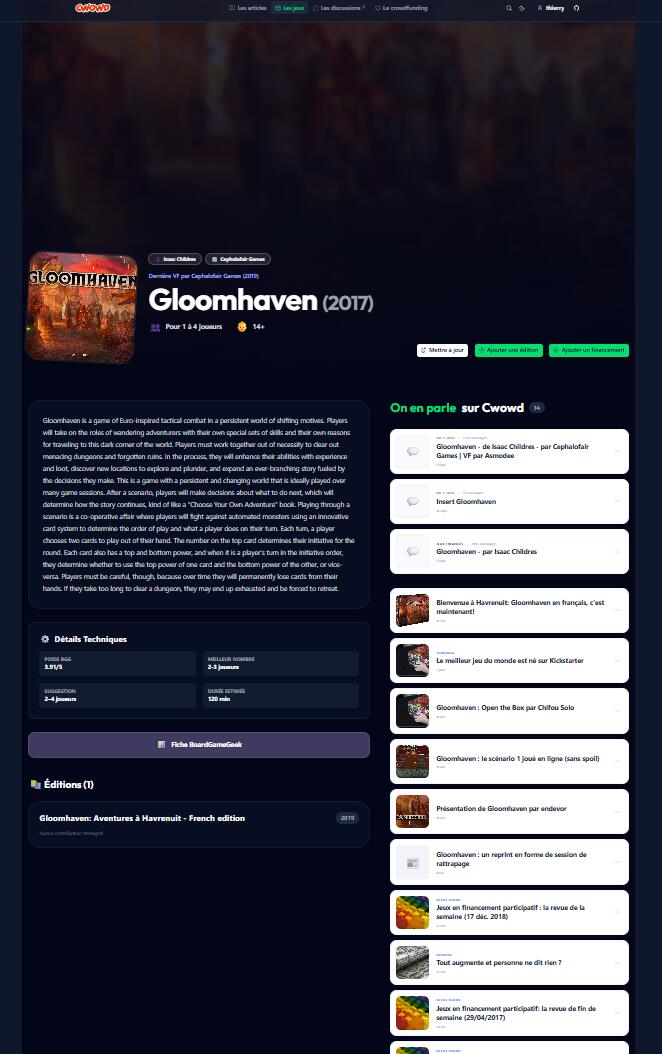Image resolution: width=662 pixels, height=1054 pixels.
Task: Open Bienvenue à Havrenuit article thumbnail
Action: (413, 610)
